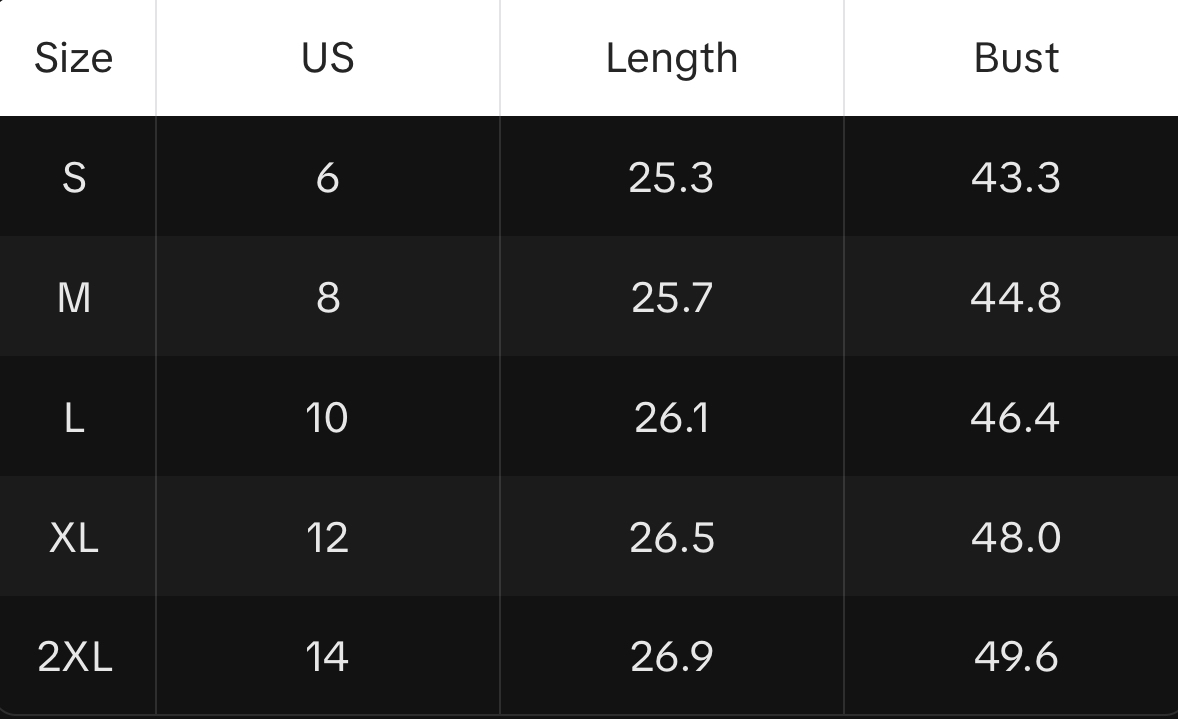The image size is (1178, 719).
Task: Select the XL size cell
Action: pos(74,538)
